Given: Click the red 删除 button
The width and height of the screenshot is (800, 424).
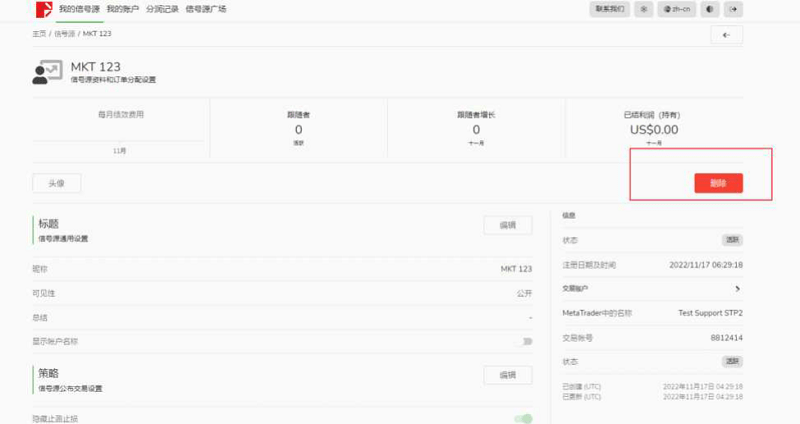Looking at the screenshot, I should (718, 183).
